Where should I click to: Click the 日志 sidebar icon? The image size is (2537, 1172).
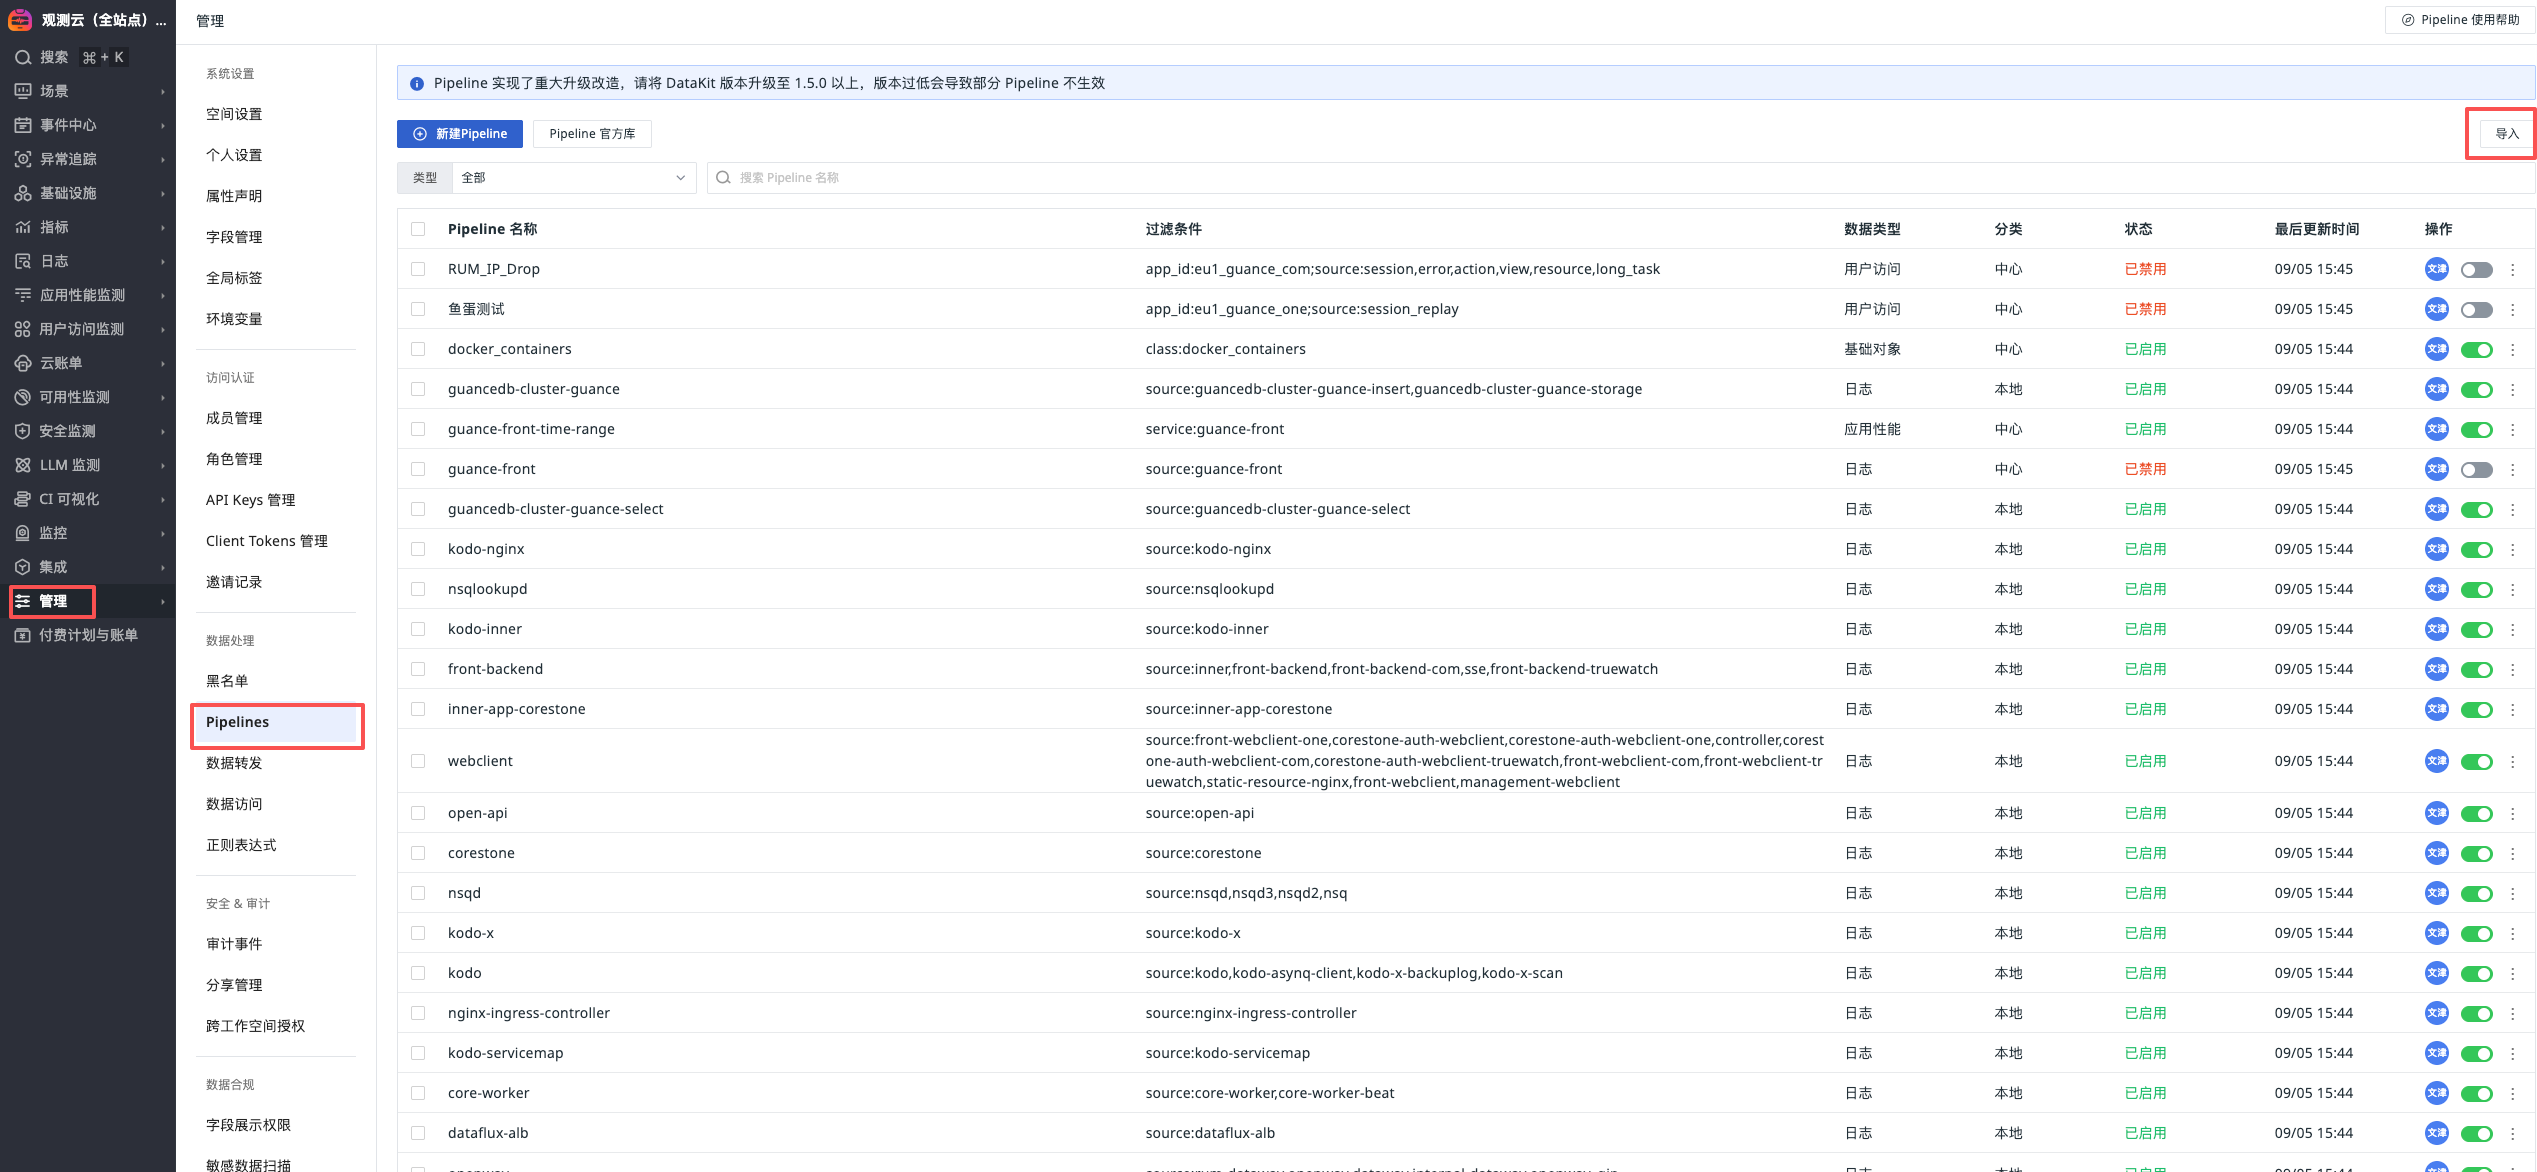coord(23,261)
